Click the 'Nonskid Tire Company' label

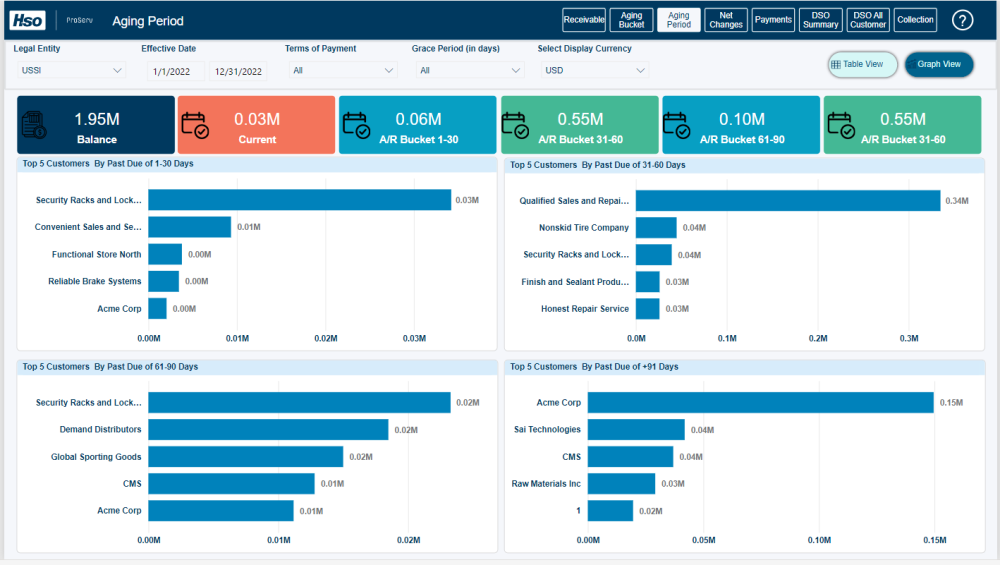584,228
